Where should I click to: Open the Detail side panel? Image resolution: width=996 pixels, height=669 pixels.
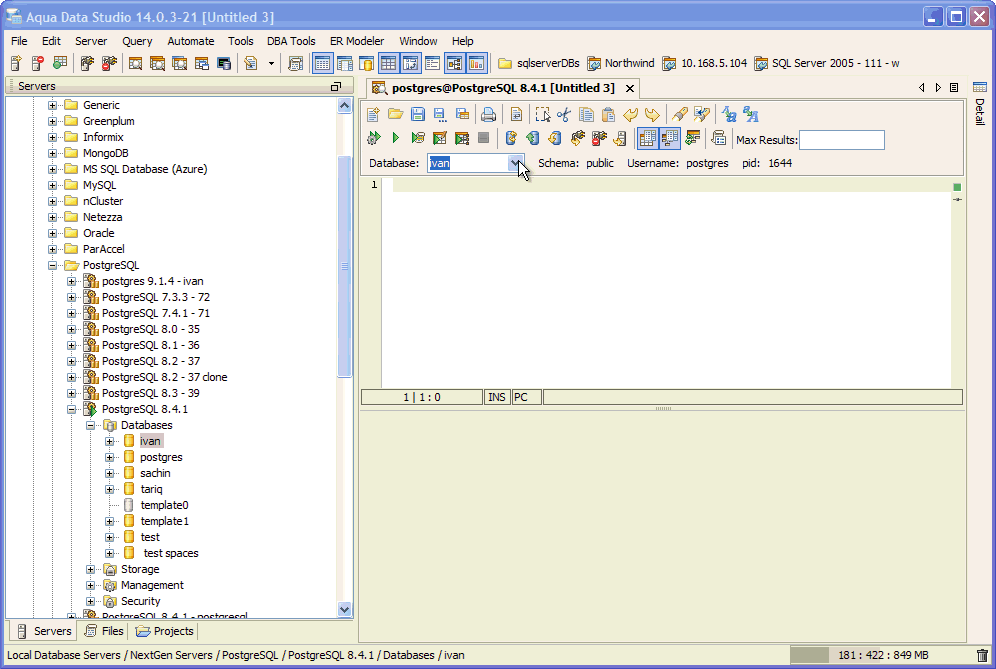pyautogui.click(x=979, y=105)
